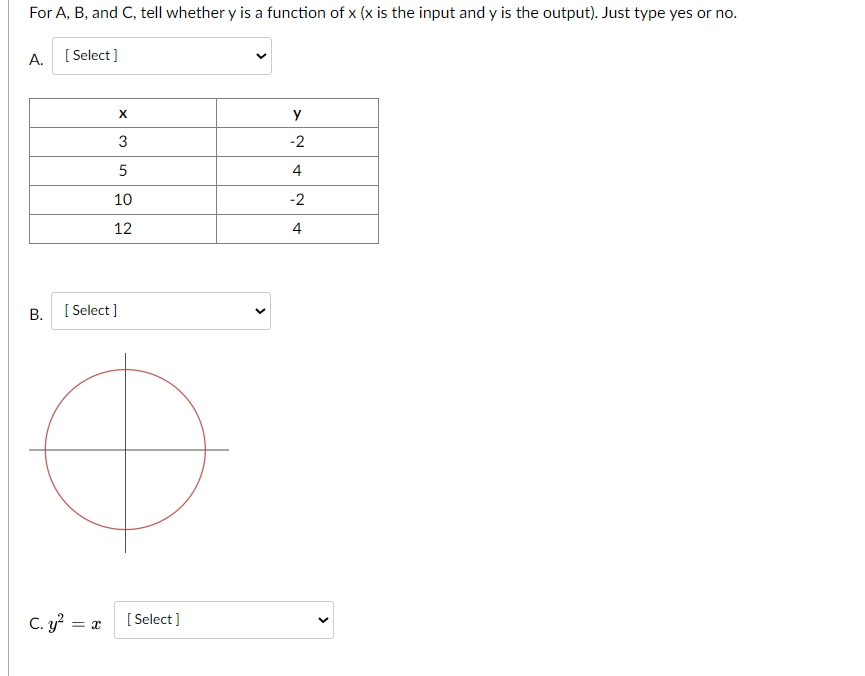Viewport: 865px width, 676px height.
Task: Click the horizontal axis of the graph
Action: (220, 449)
